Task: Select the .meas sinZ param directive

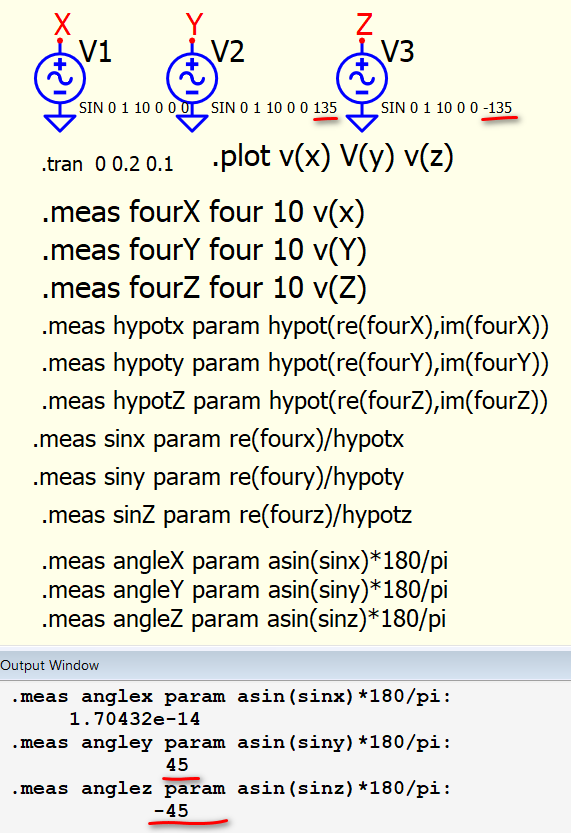Action: (227, 515)
